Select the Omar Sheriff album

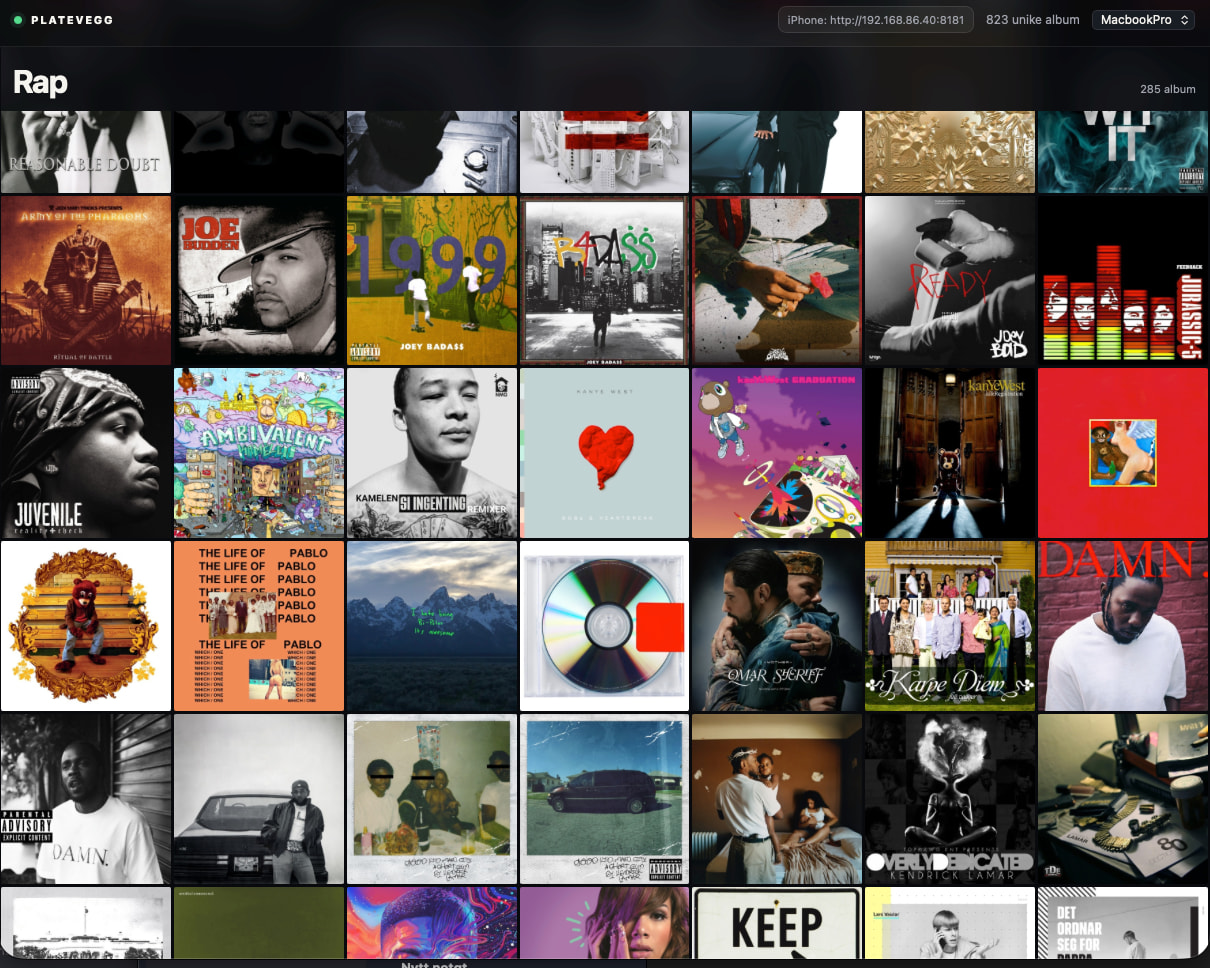(777, 626)
